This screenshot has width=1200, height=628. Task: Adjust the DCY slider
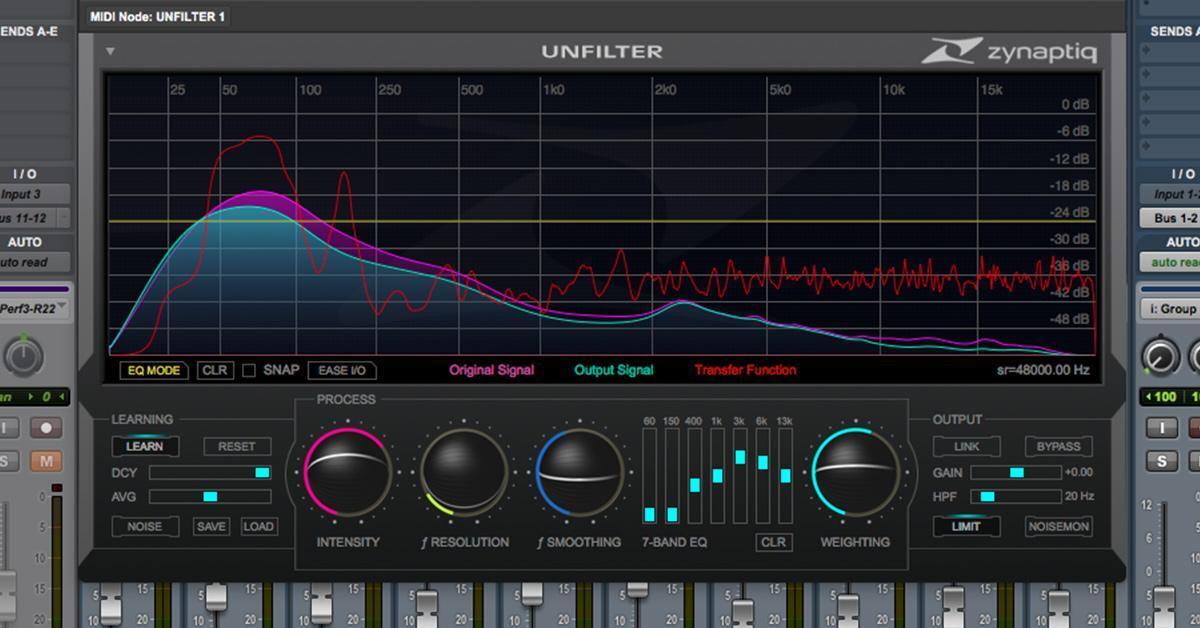[x=210, y=472]
